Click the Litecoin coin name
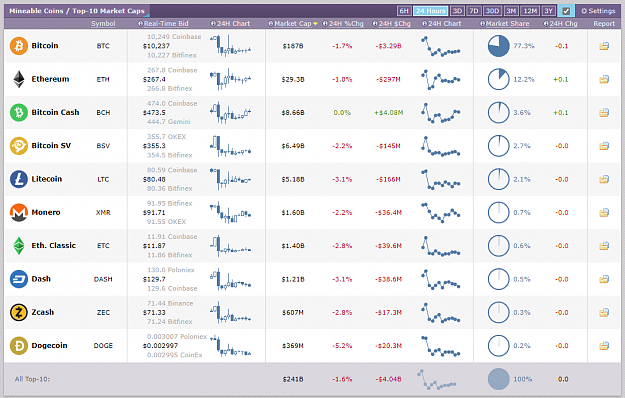Screen dimensions: 625x398 (x=47, y=179)
